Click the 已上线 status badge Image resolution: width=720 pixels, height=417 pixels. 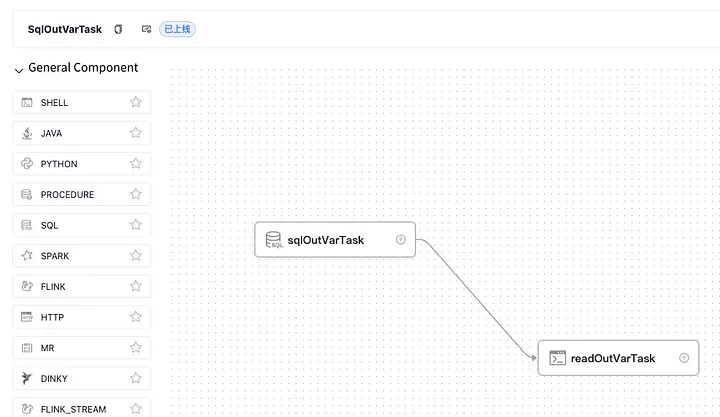click(177, 29)
